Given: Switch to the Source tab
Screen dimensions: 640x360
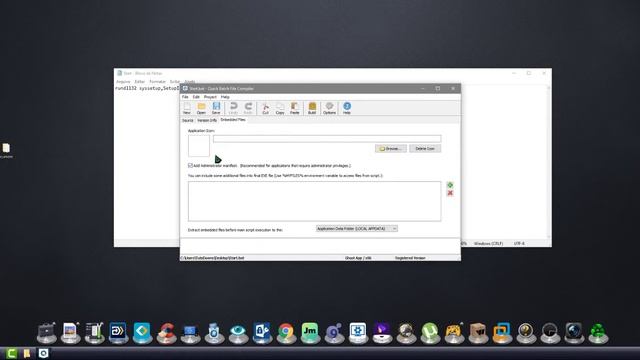Looking at the screenshot, I should 187,120.
